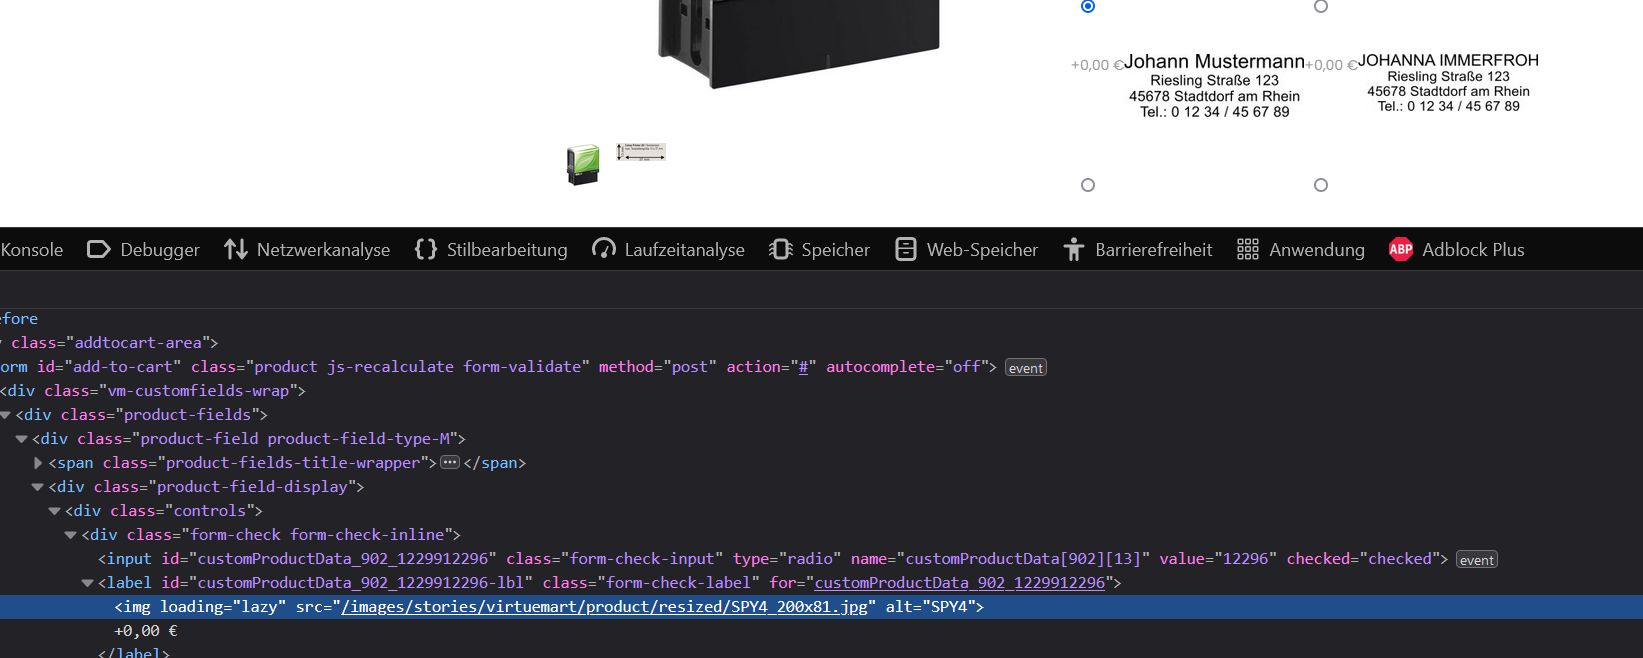This screenshot has height=658, width=1643.
Task: Follow the SPY4_200x81.jpg image src link
Action: [604, 607]
